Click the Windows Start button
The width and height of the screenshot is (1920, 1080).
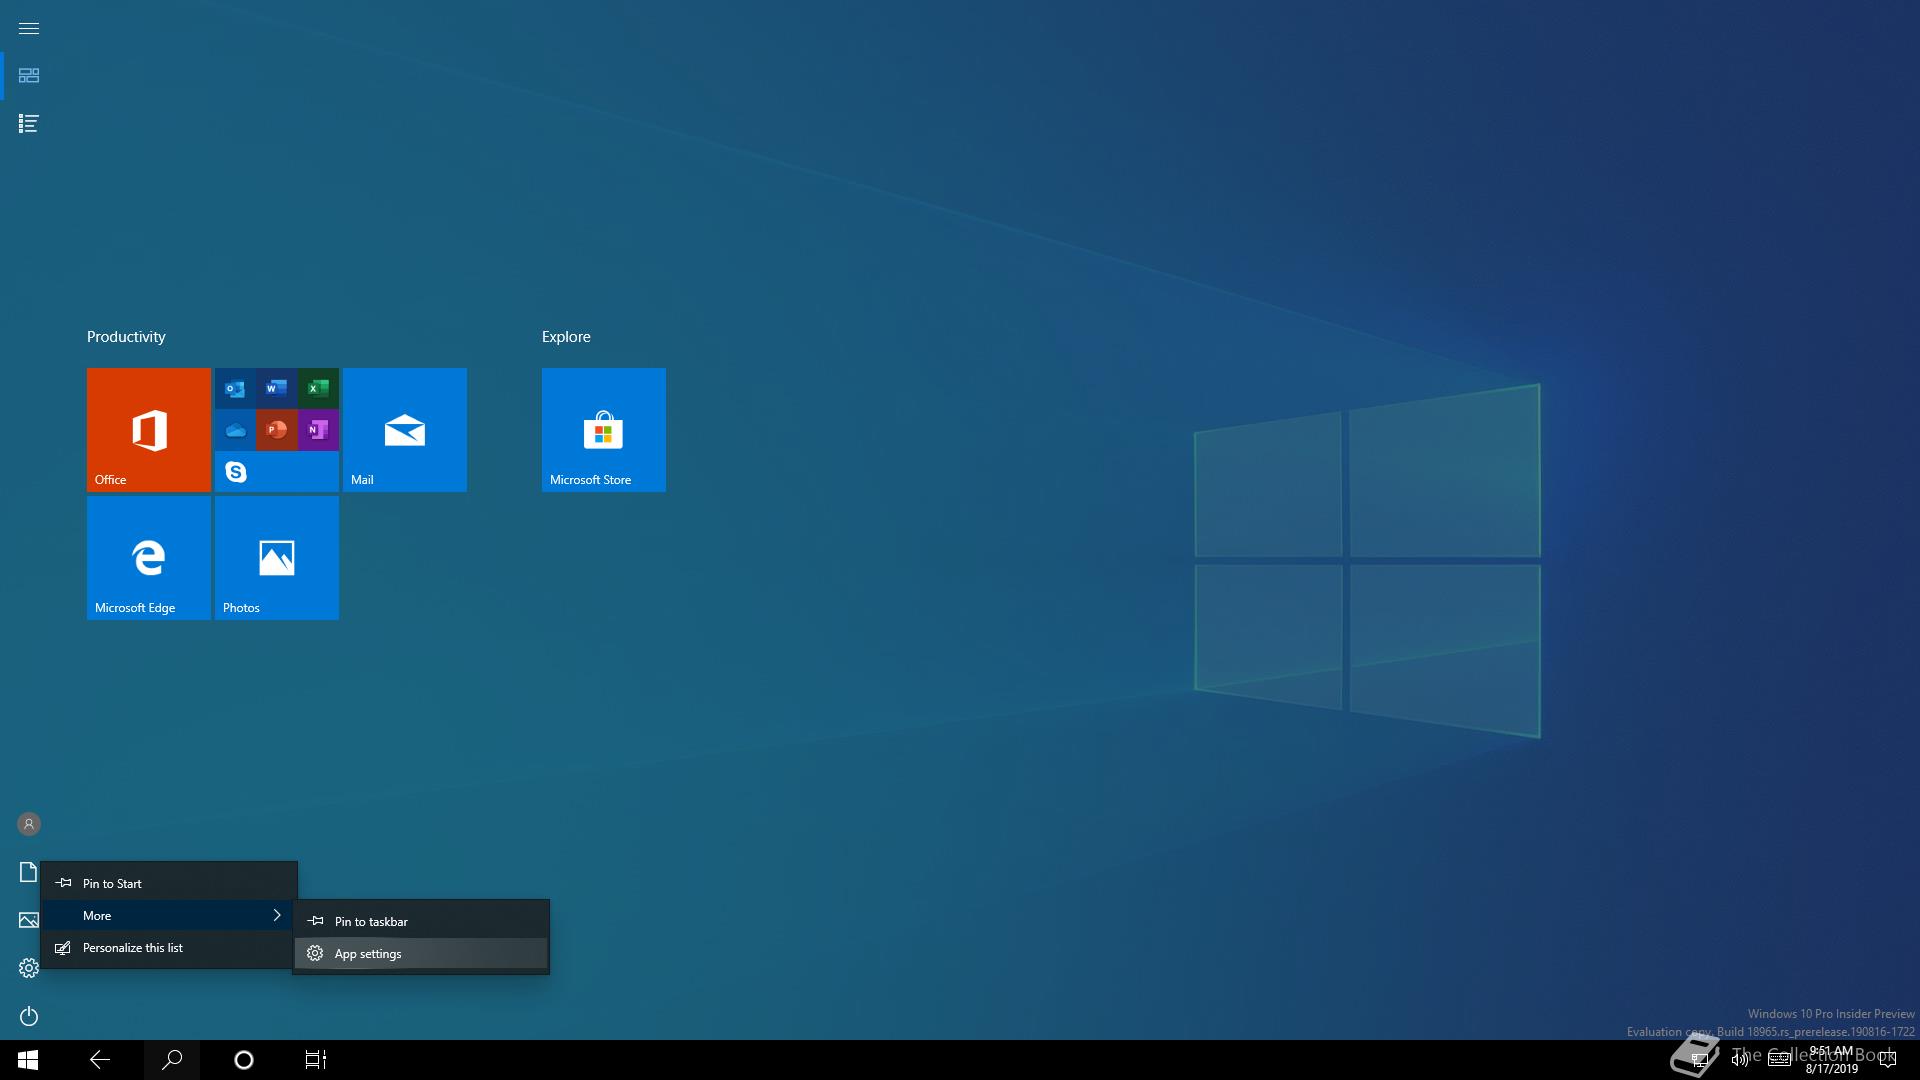click(x=28, y=1060)
